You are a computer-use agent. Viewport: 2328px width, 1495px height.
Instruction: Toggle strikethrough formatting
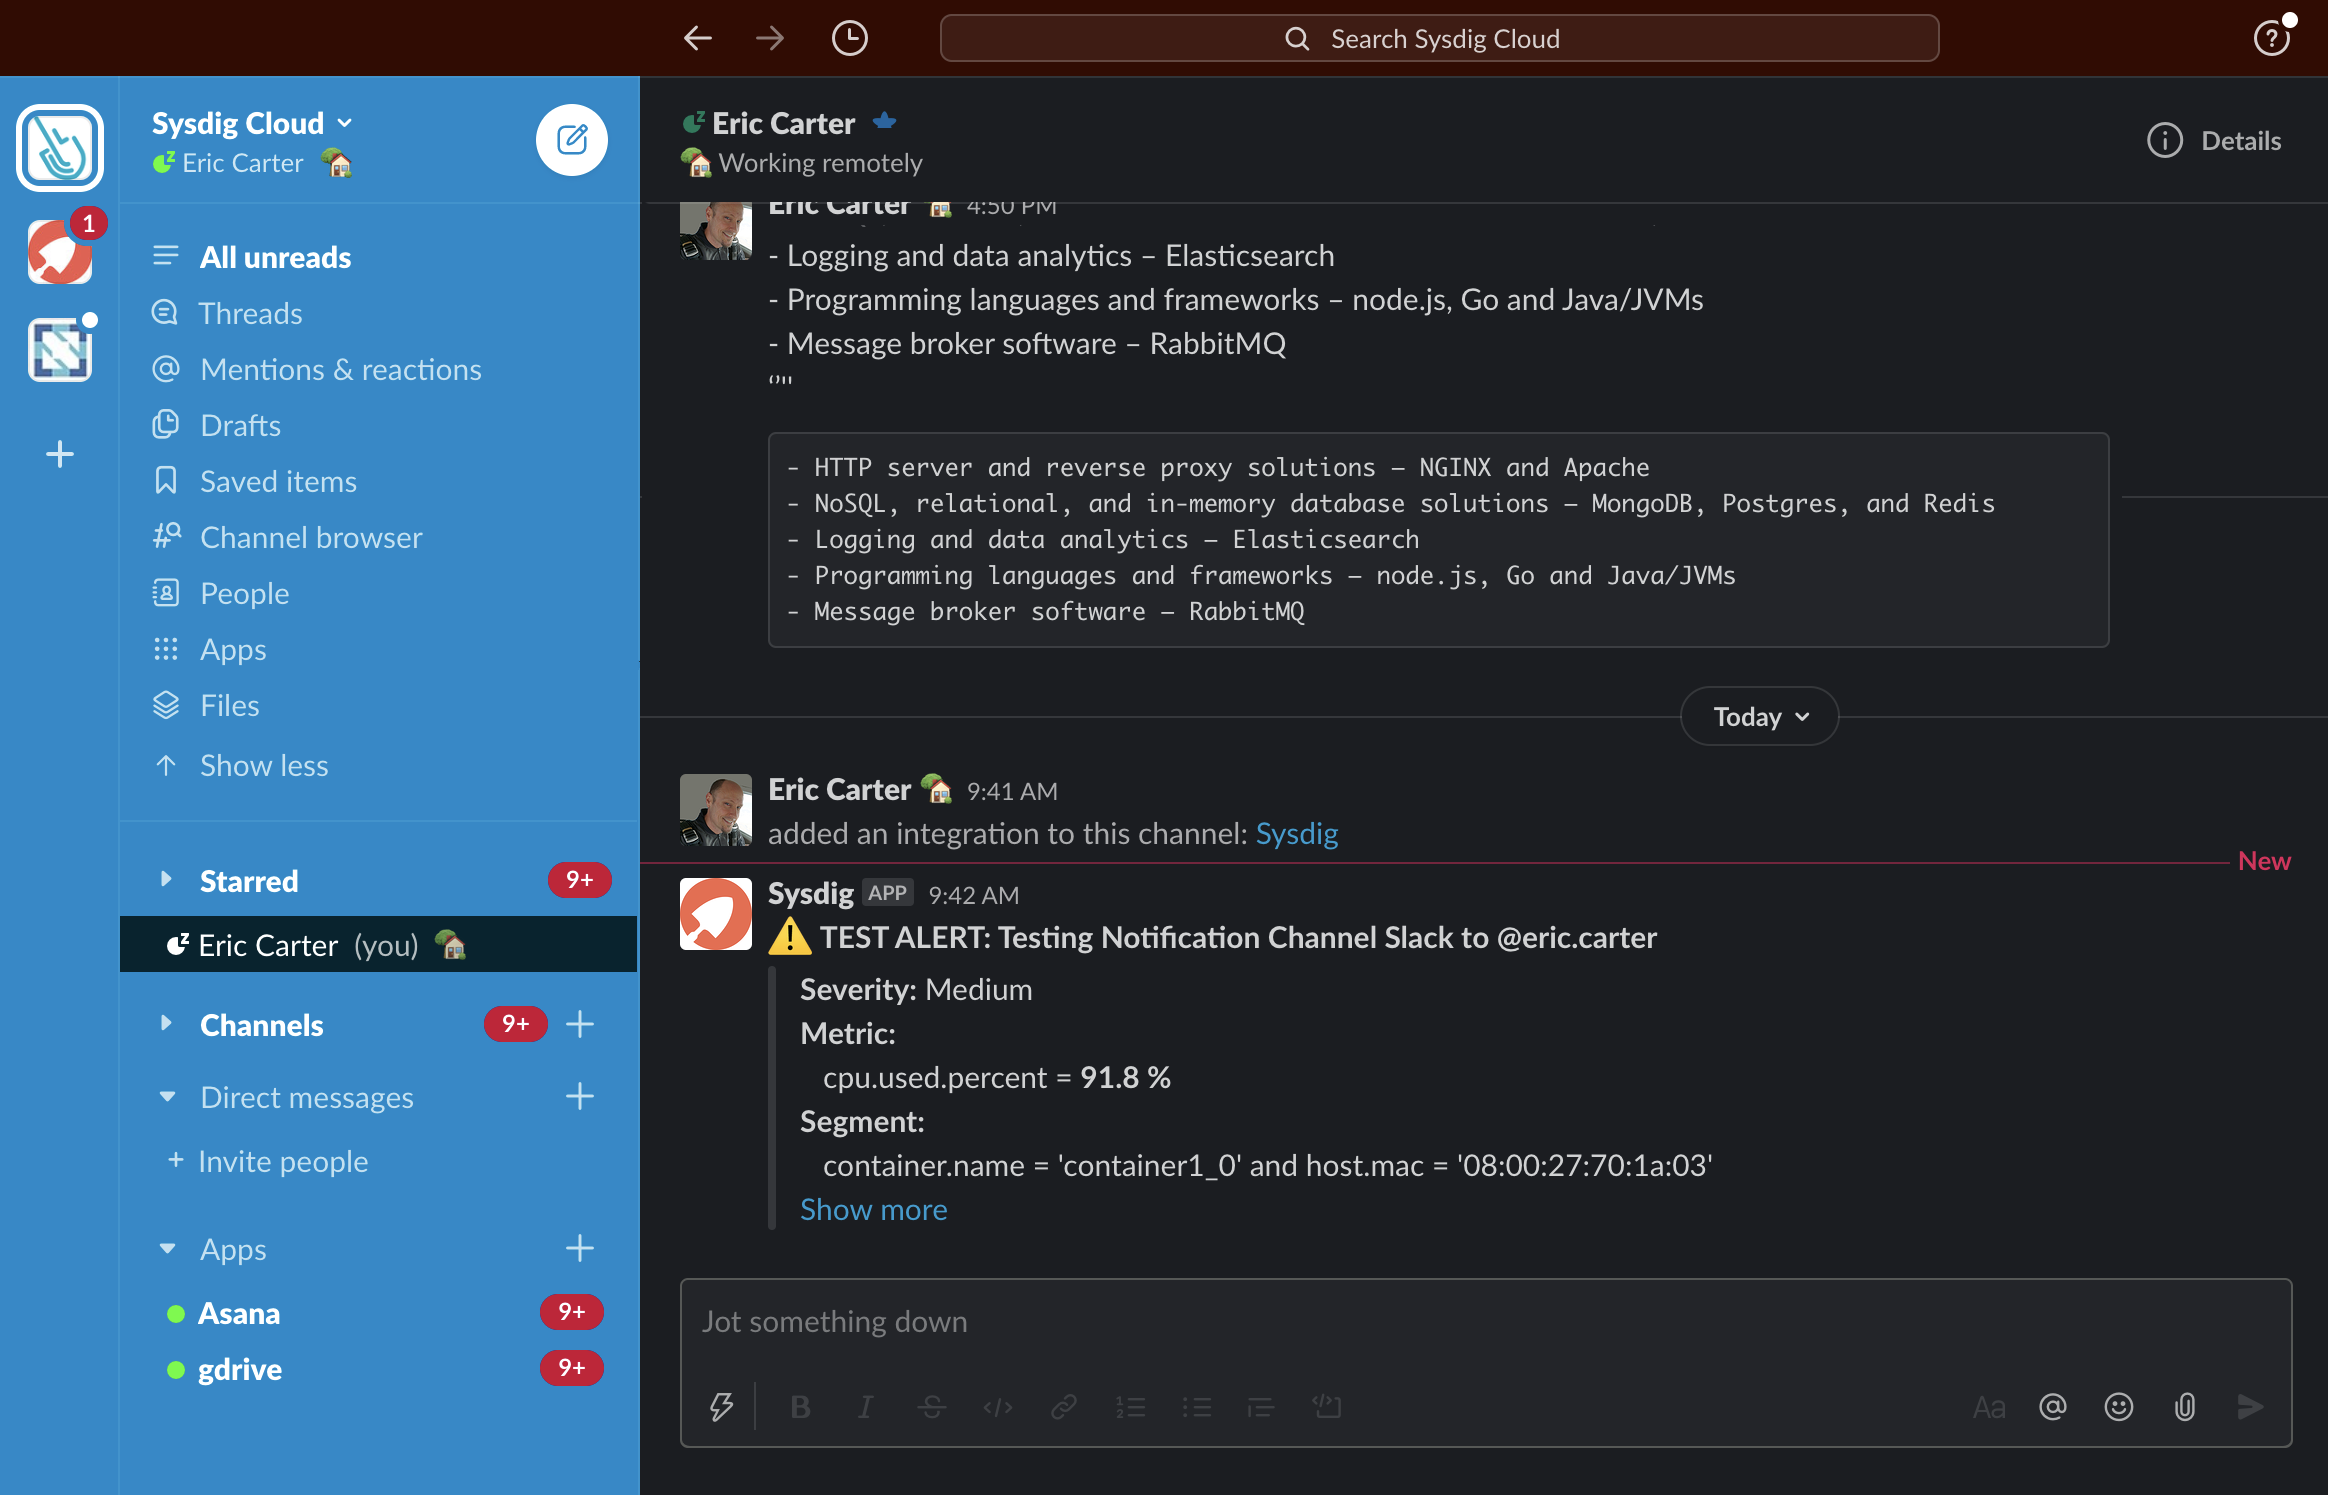[932, 1407]
